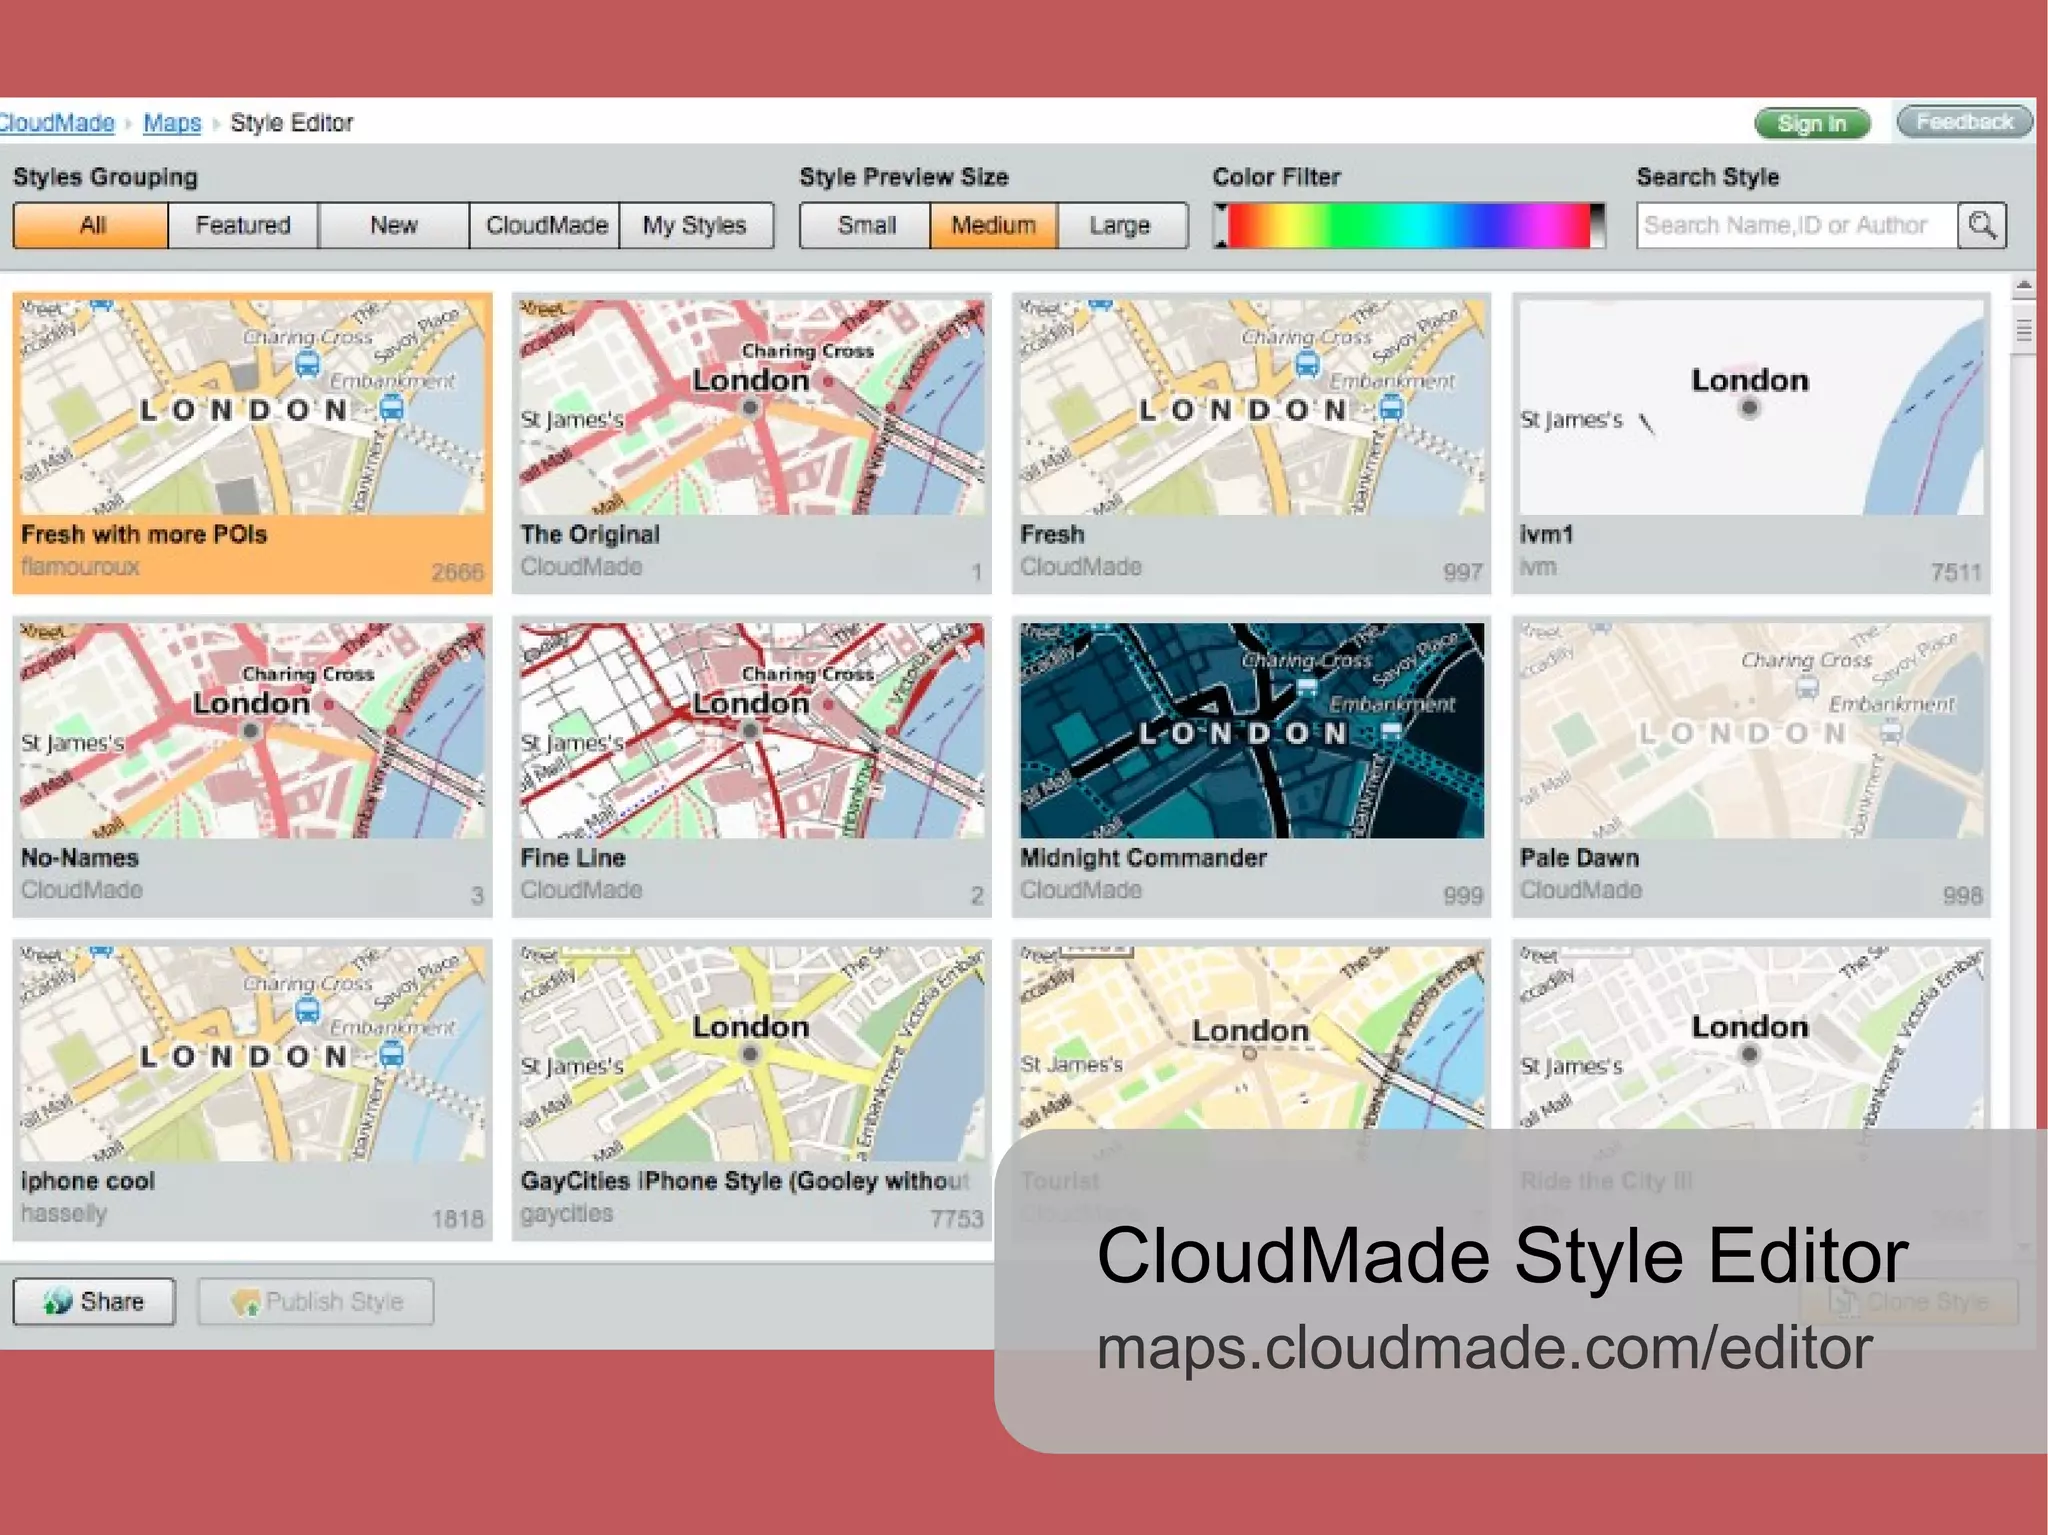Select the GayCities iPhone Style thumbnail
2048x1535 pixels.
752,1090
